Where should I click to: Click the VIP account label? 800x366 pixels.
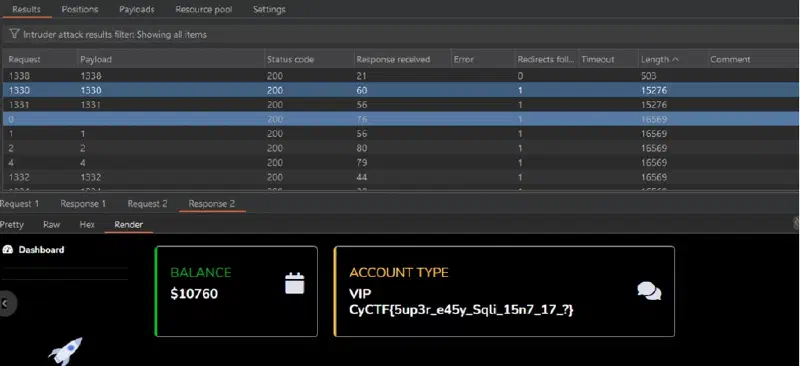[360, 294]
